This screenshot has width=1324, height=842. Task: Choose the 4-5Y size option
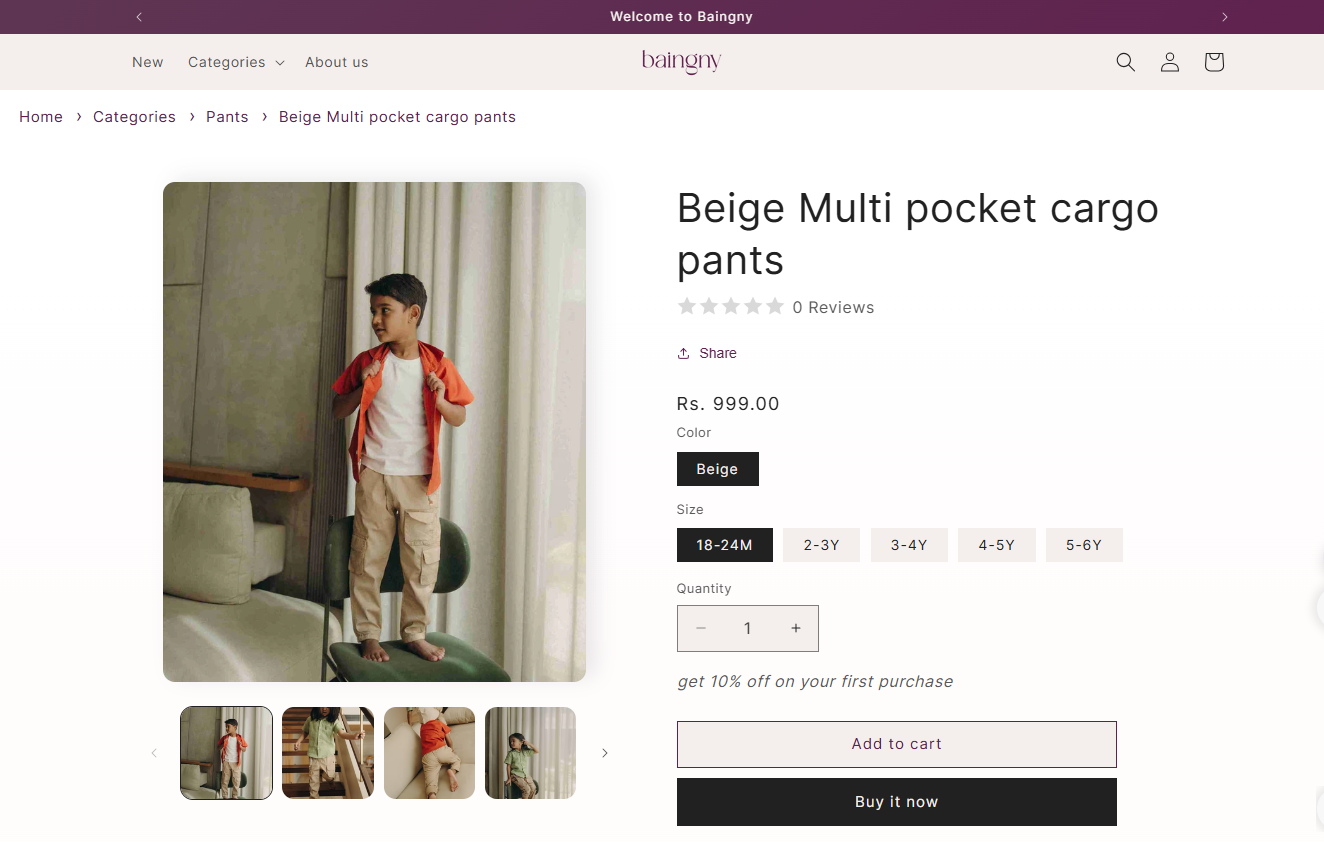[996, 545]
